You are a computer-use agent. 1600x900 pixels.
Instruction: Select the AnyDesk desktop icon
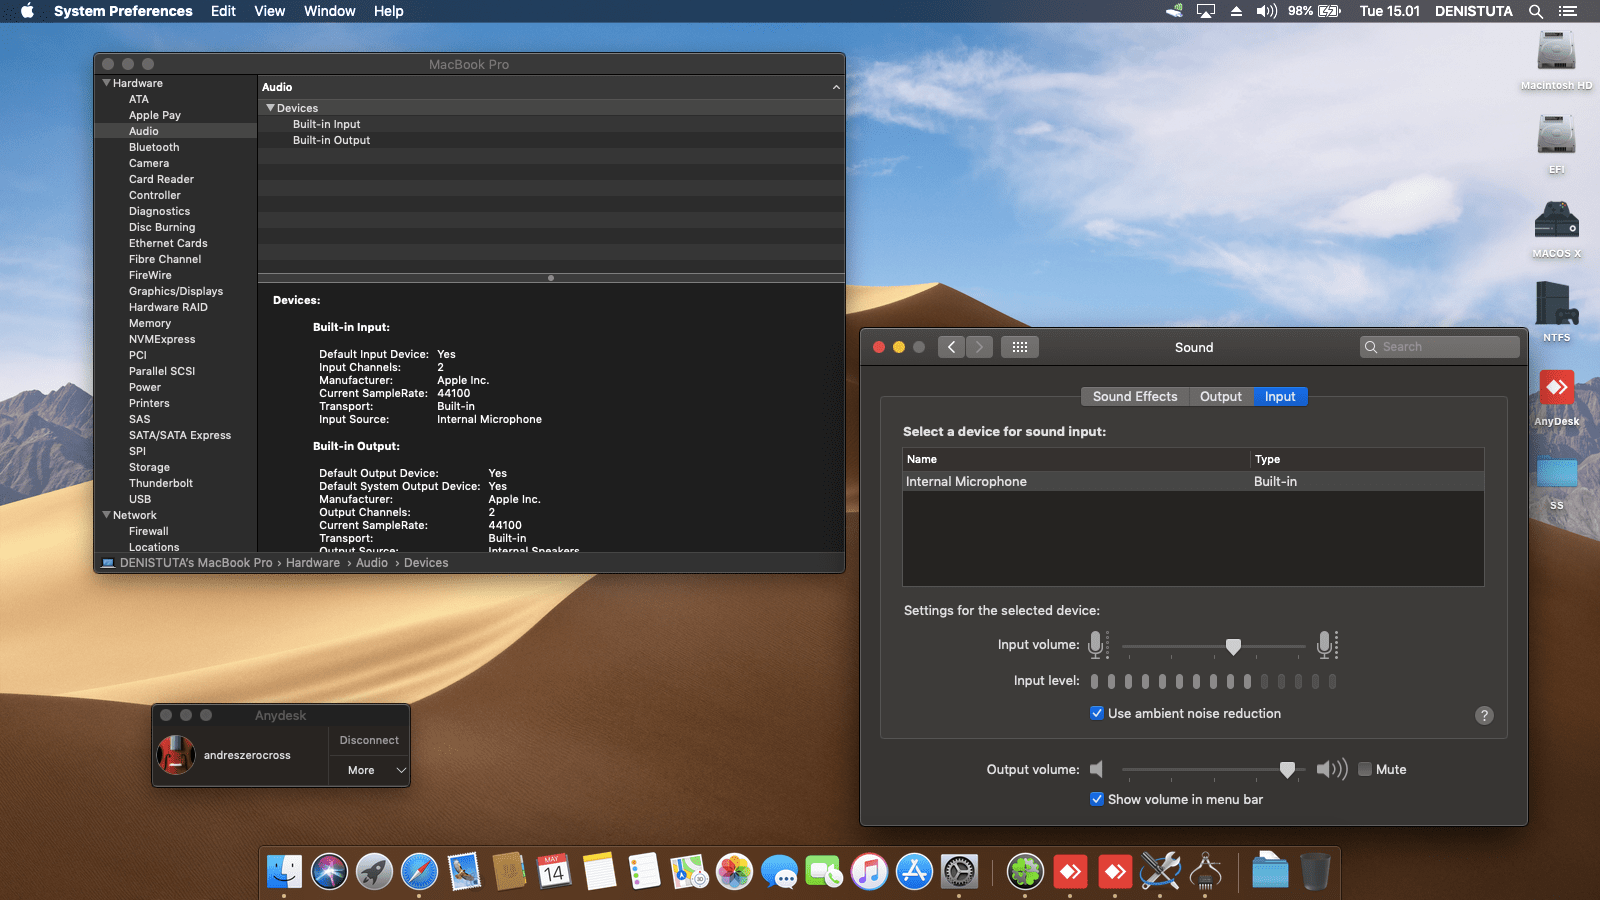[1556, 396]
